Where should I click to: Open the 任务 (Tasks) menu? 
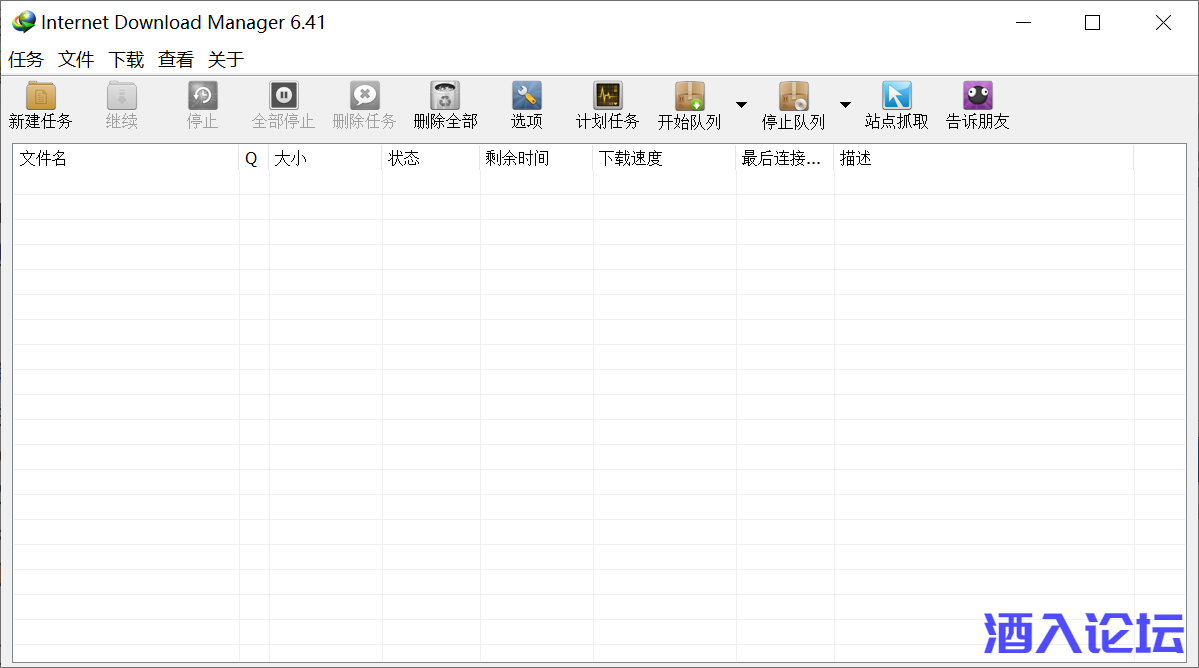tap(26, 60)
